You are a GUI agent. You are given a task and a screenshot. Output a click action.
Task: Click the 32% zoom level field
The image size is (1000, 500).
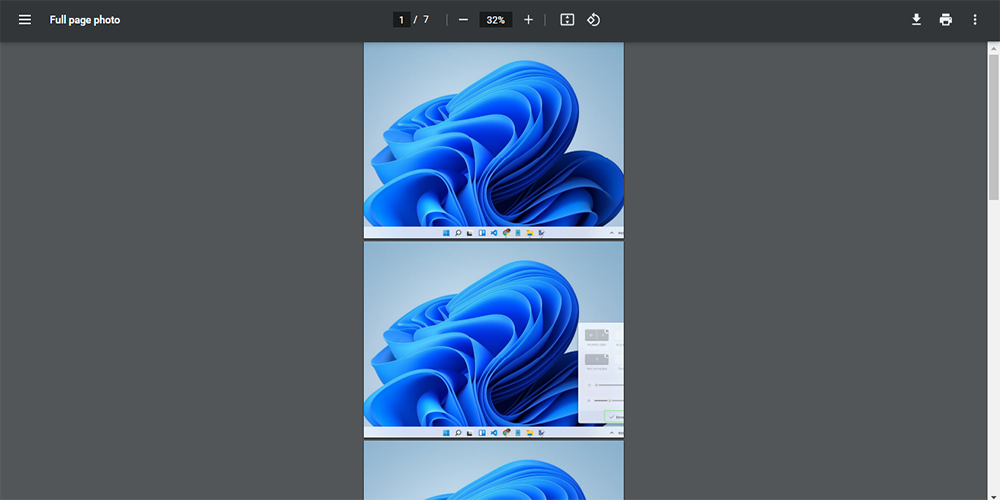496,20
